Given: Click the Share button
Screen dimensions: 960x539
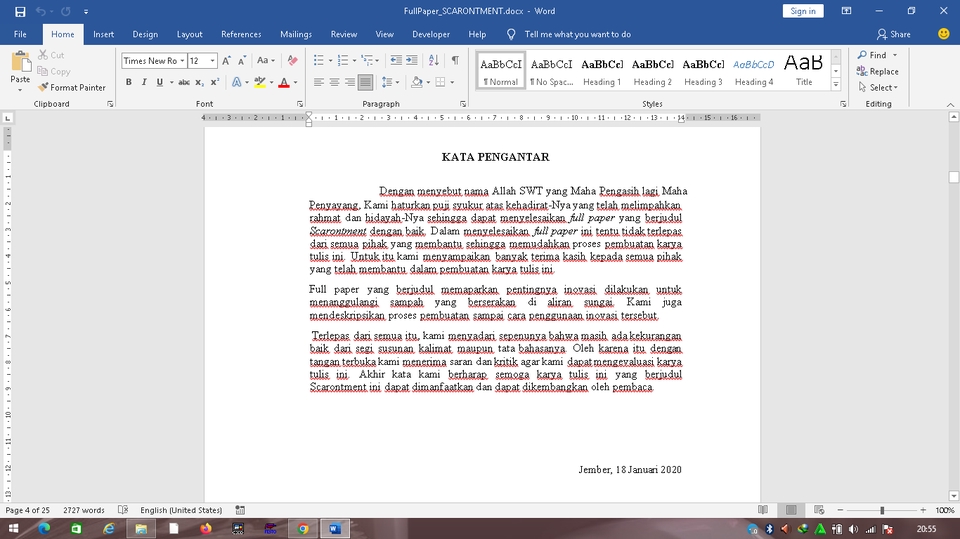Looking at the screenshot, I should click(x=894, y=34).
